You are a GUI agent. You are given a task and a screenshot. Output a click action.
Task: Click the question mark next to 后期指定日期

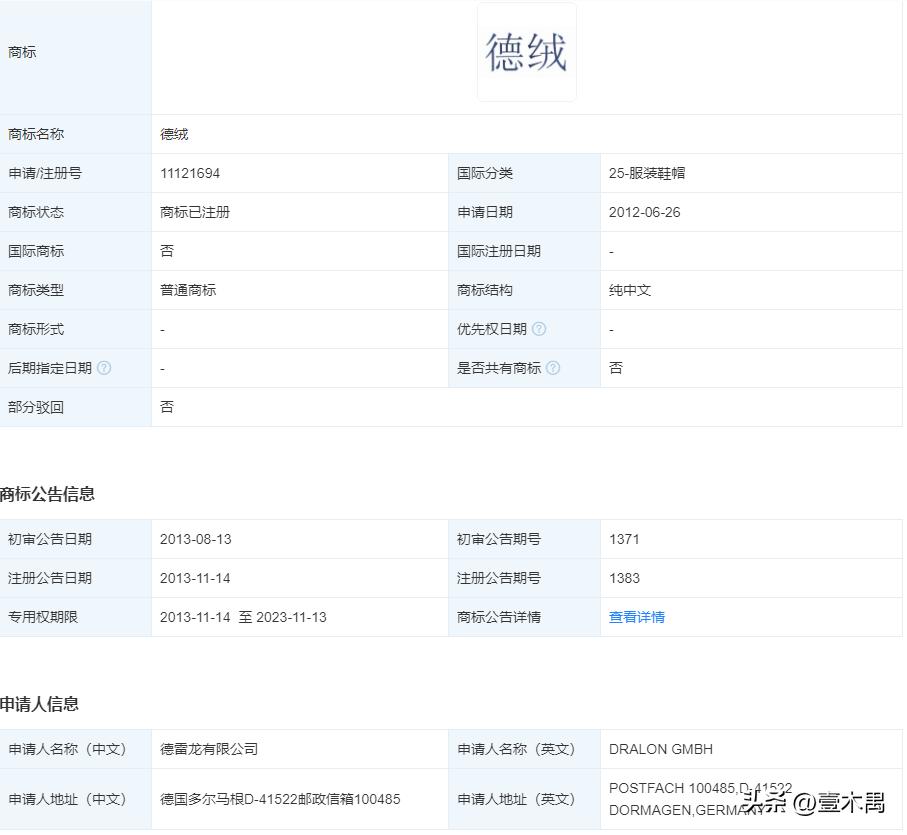click(106, 368)
